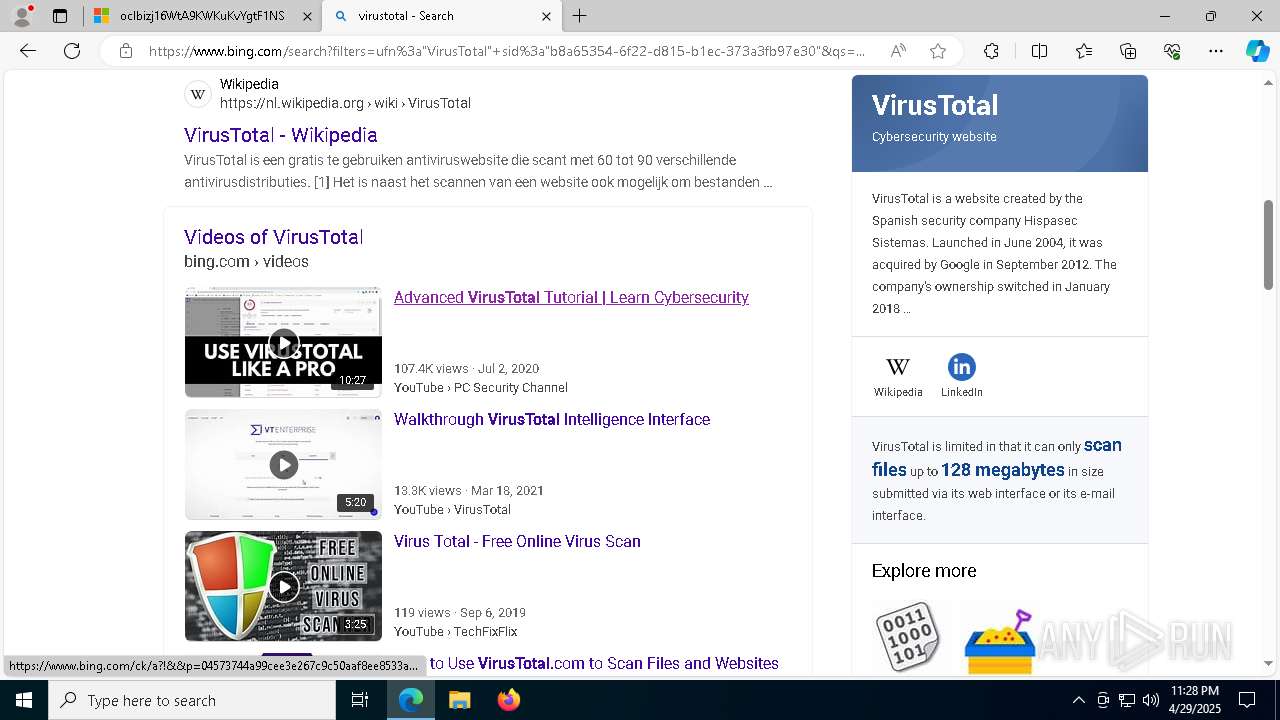Open the Edge profile icon
The height and width of the screenshot is (720, 1280).
pos(22,16)
